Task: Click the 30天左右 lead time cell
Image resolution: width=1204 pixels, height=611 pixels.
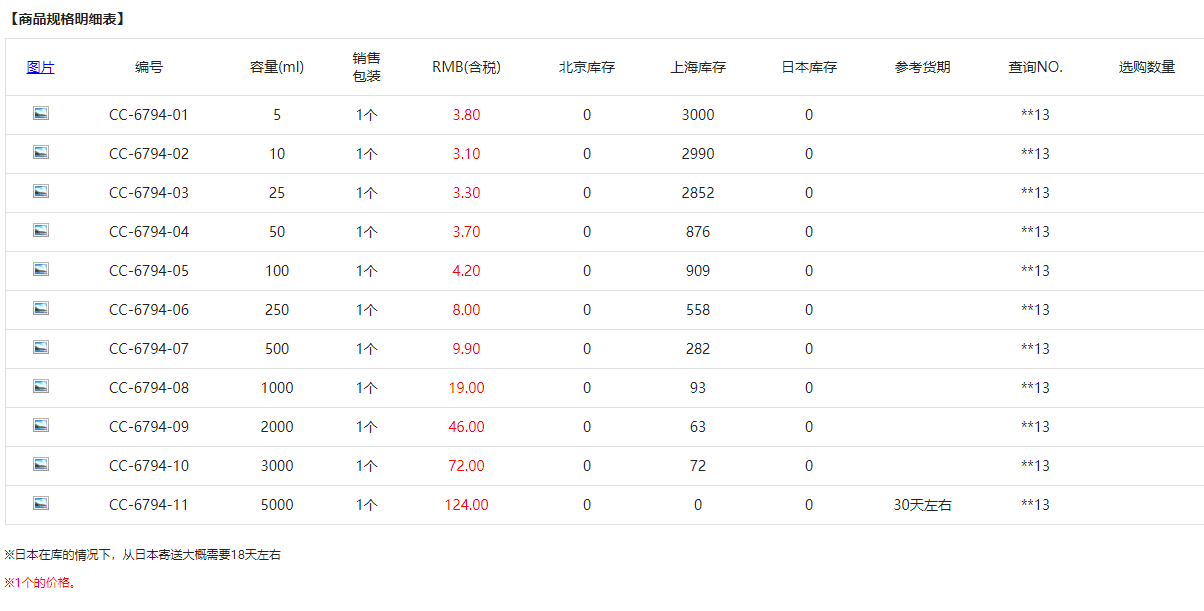Action: (922, 505)
